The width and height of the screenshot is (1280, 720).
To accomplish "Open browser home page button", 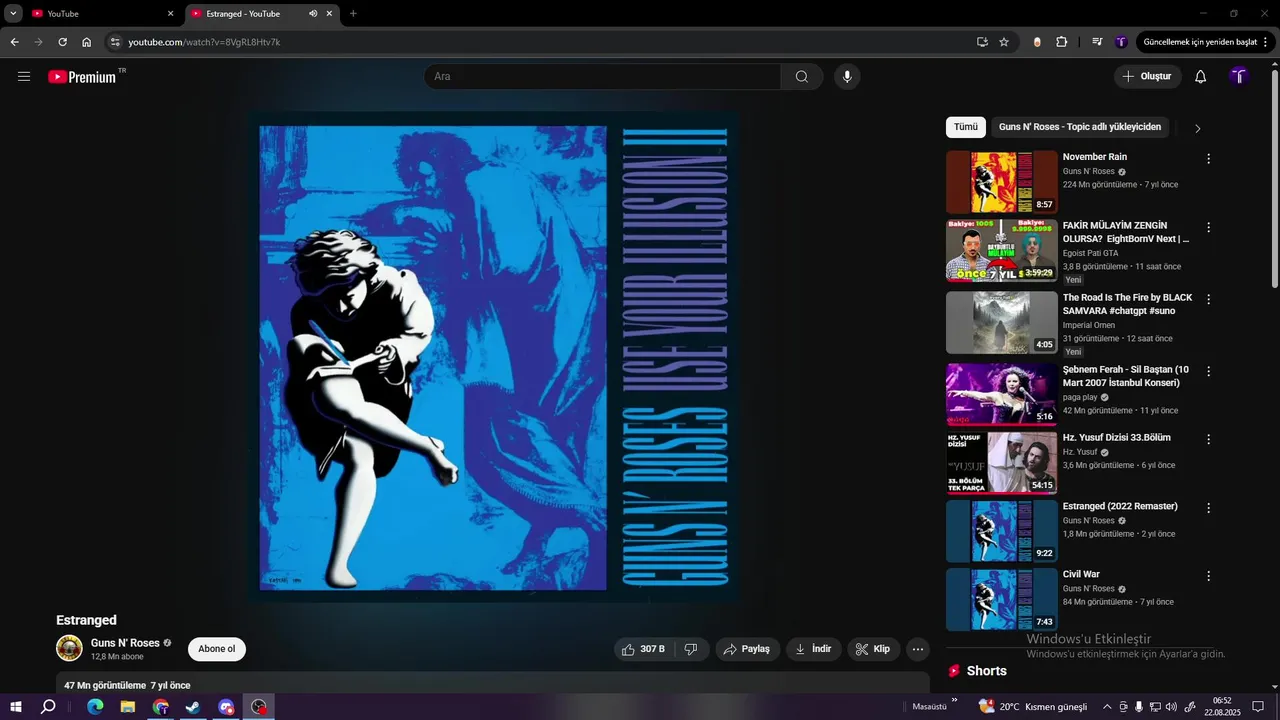I will (x=87, y=42).
